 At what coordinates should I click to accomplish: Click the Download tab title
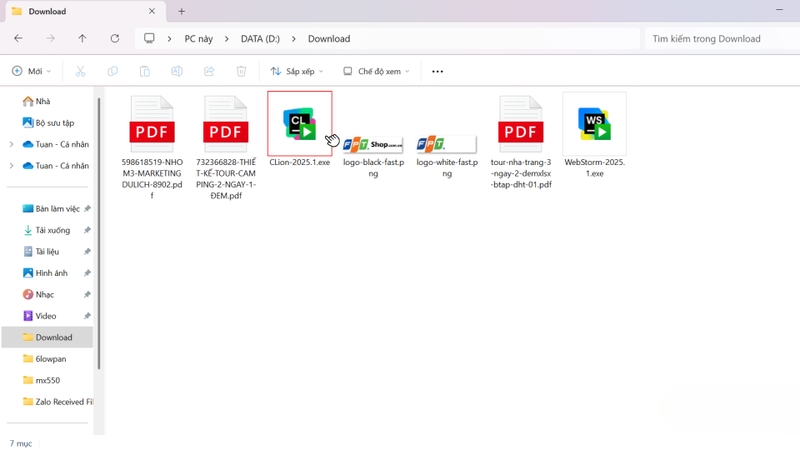tap(47, 11)
